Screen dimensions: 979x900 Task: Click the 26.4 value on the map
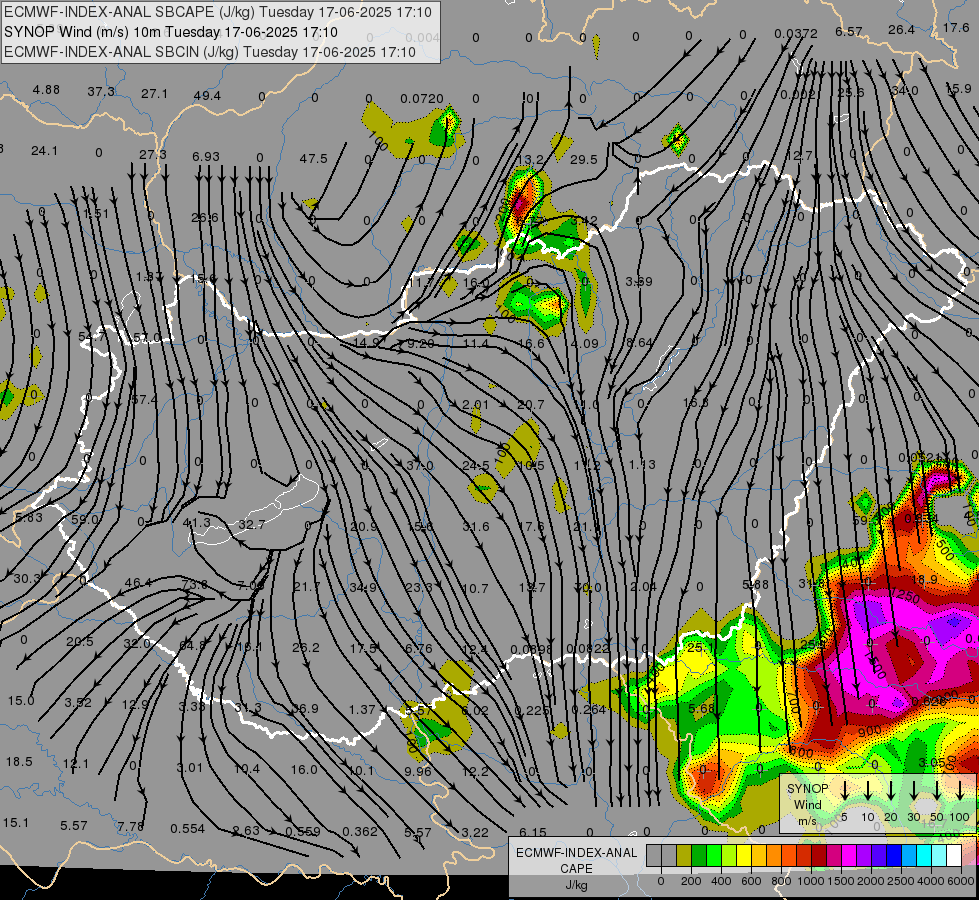coord(902,30)
